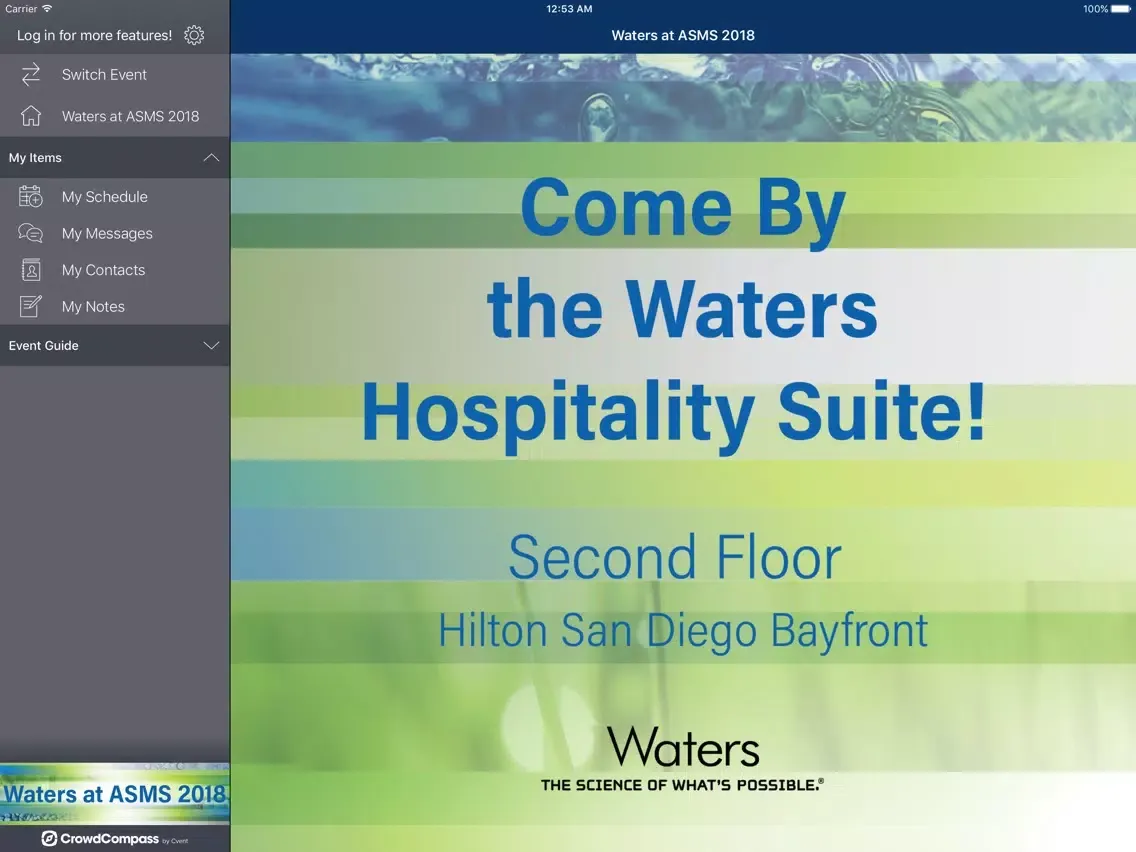
Task: Tap the 12:53 AM clock in status bar
Action: (x=569, y=9)
